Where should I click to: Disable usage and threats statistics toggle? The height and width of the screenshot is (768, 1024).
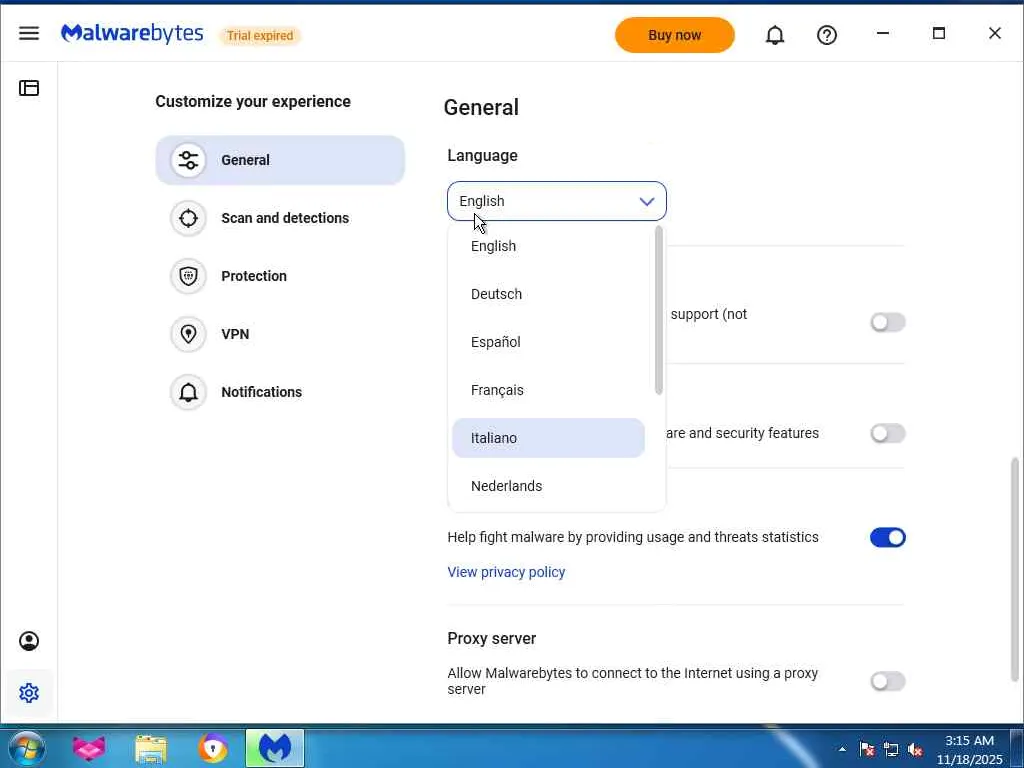point(888,537)
